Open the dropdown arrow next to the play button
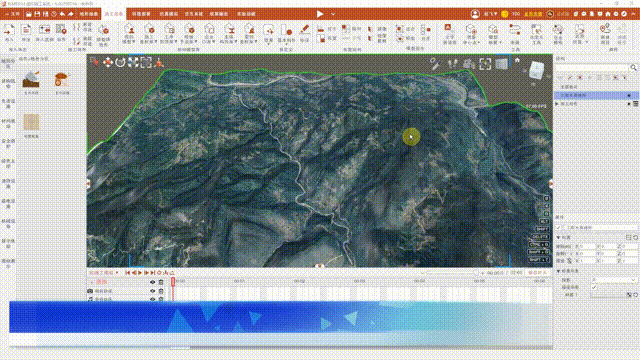The height and width of the screenshot is (360, 640). 333,14
